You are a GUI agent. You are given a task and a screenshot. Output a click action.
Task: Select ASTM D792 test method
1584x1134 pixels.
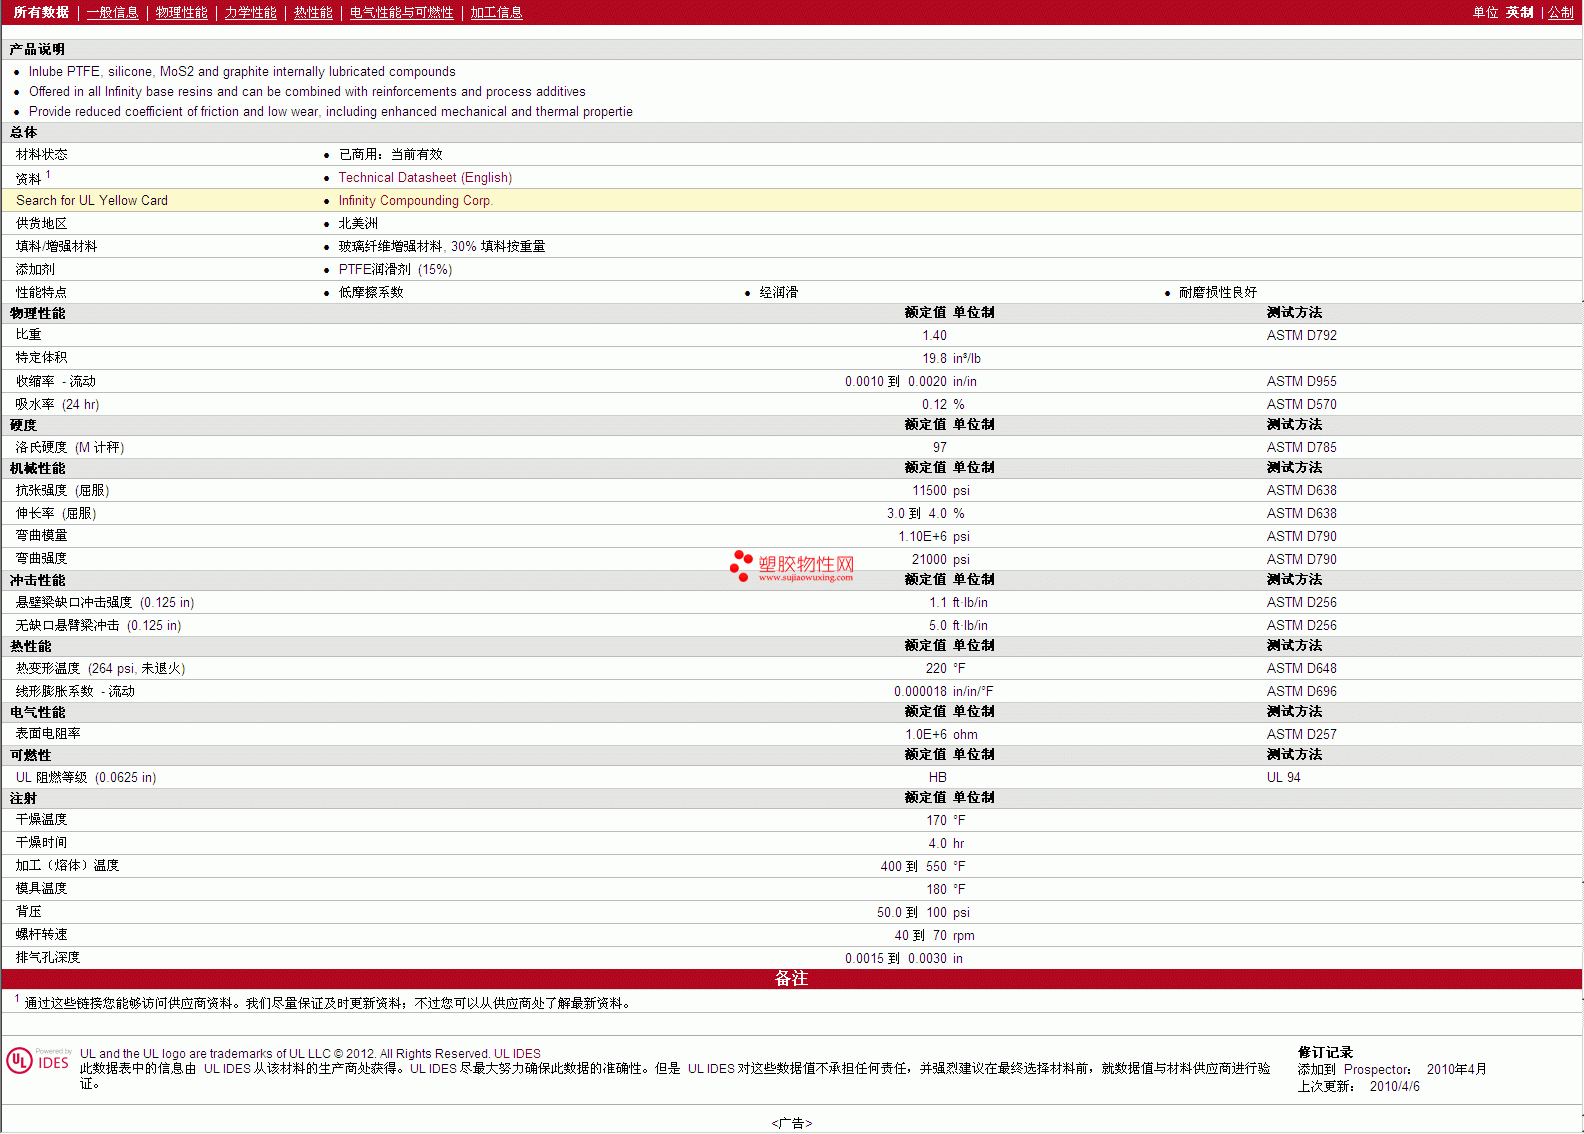pyautogui.click(x=1301, y=335)
